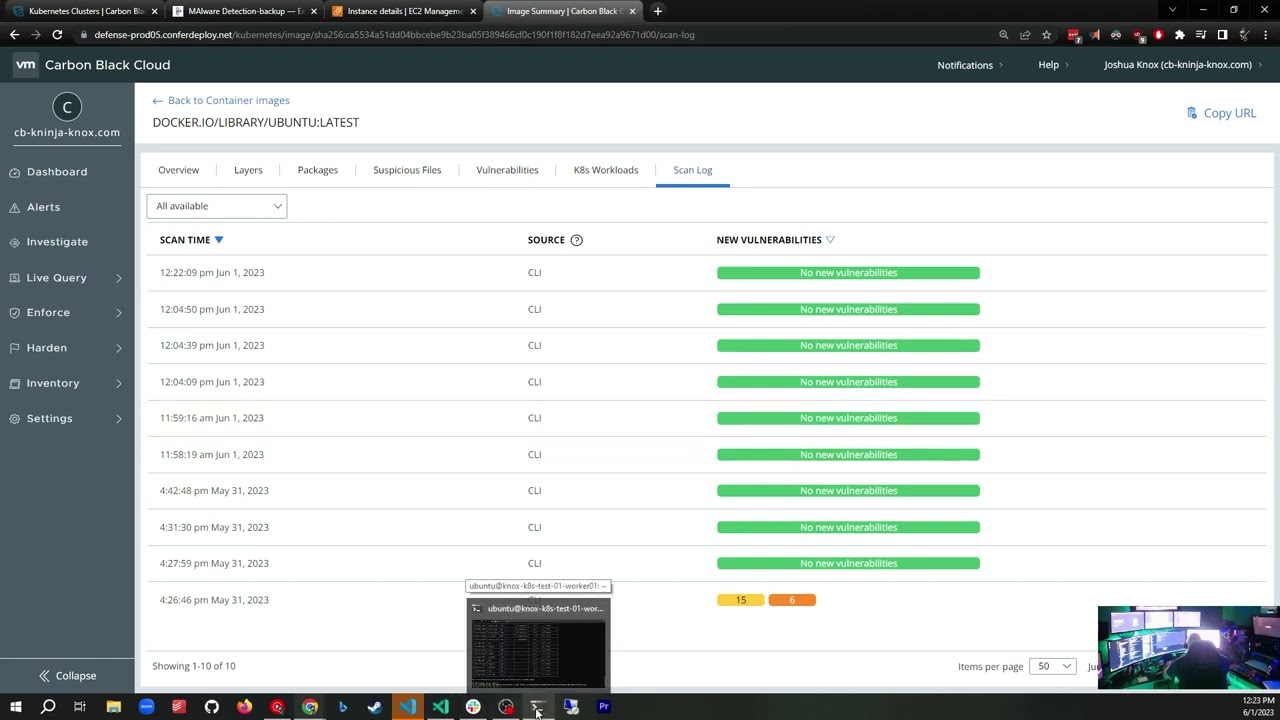Click the browser reload icon
Image resolution: width=1280 pixels, height=720 pixels.
coord(57,35)
